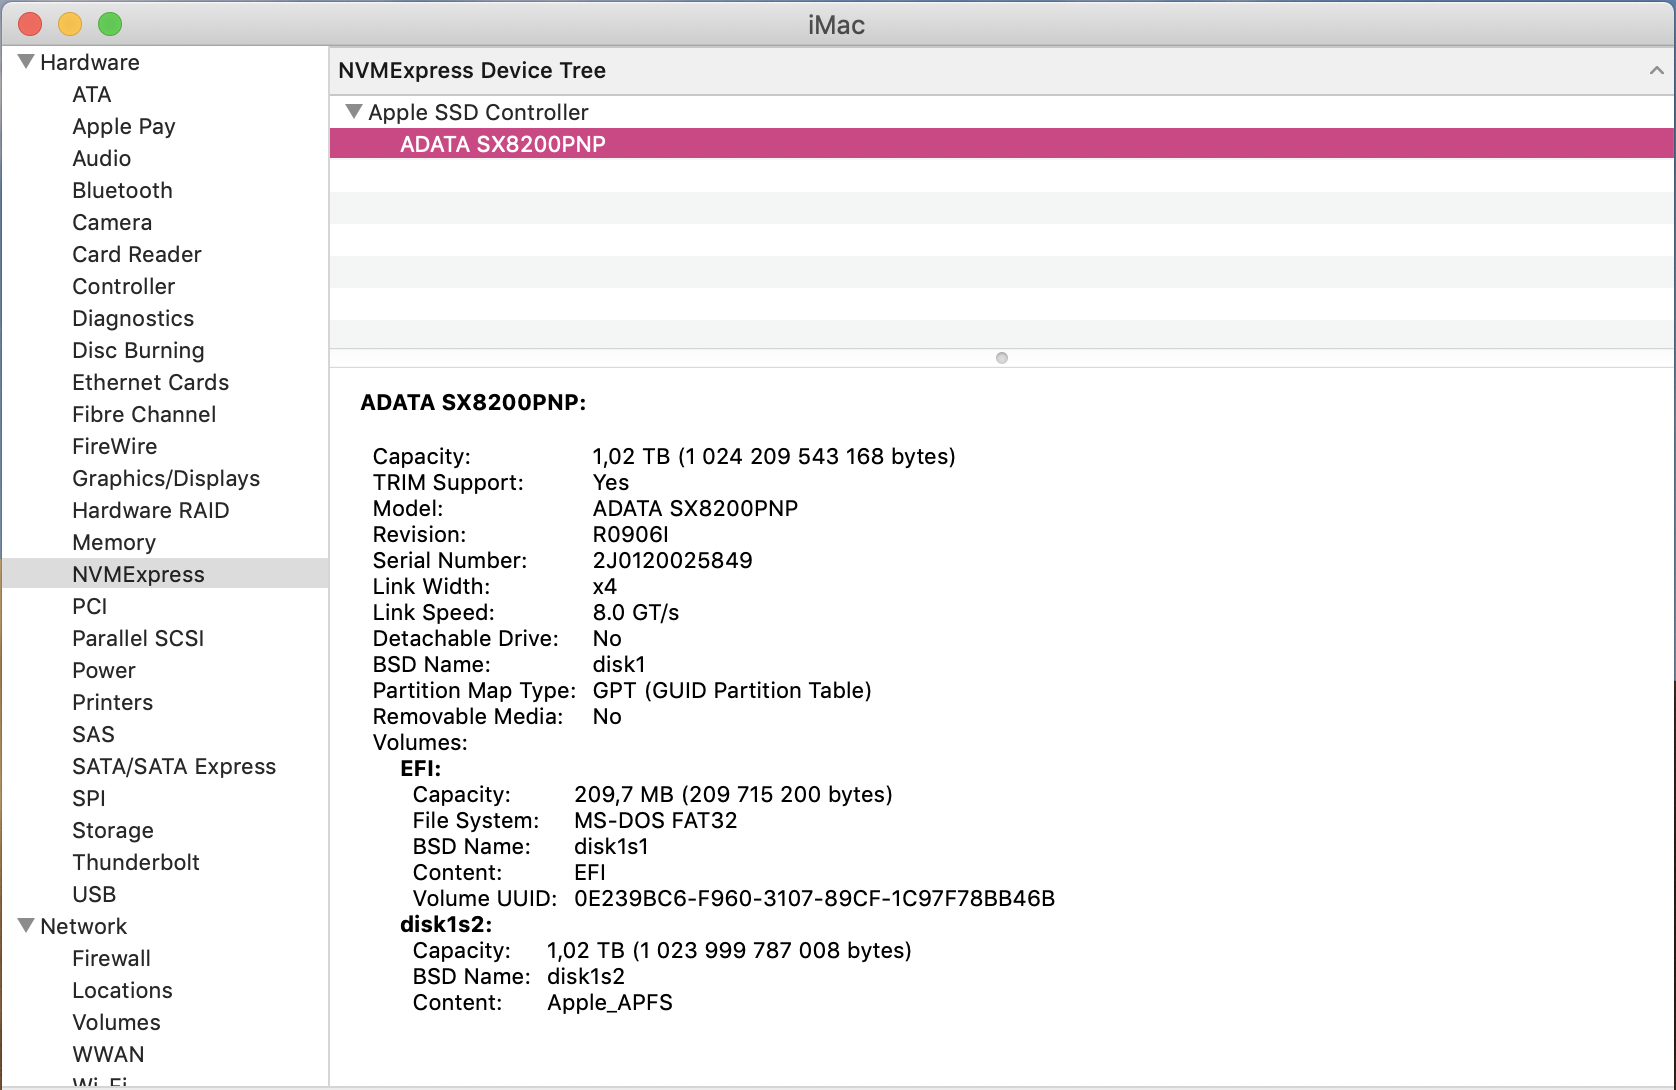The image size is (1676, 1090).
Task: Click the Network category label
Action: pyautogui.click(x=84, y=926)
